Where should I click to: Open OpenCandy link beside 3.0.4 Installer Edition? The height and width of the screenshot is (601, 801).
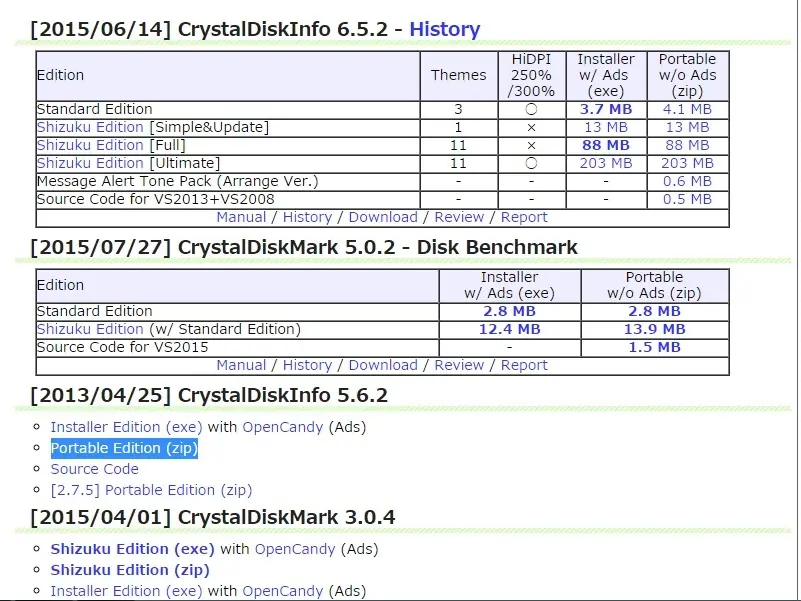coord(282,591)
